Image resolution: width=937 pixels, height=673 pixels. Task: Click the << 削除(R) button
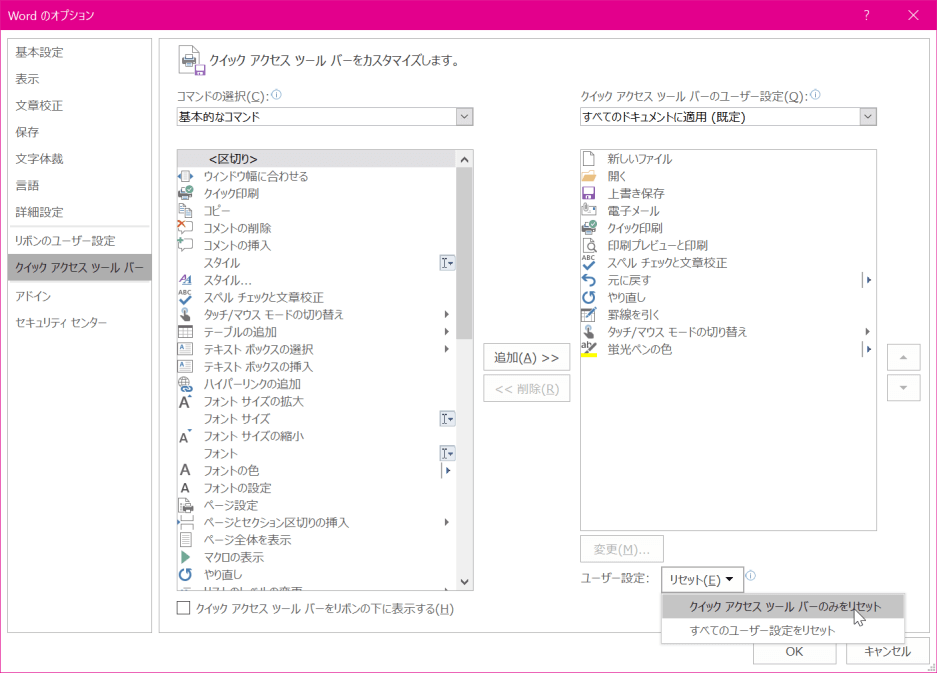526,389
